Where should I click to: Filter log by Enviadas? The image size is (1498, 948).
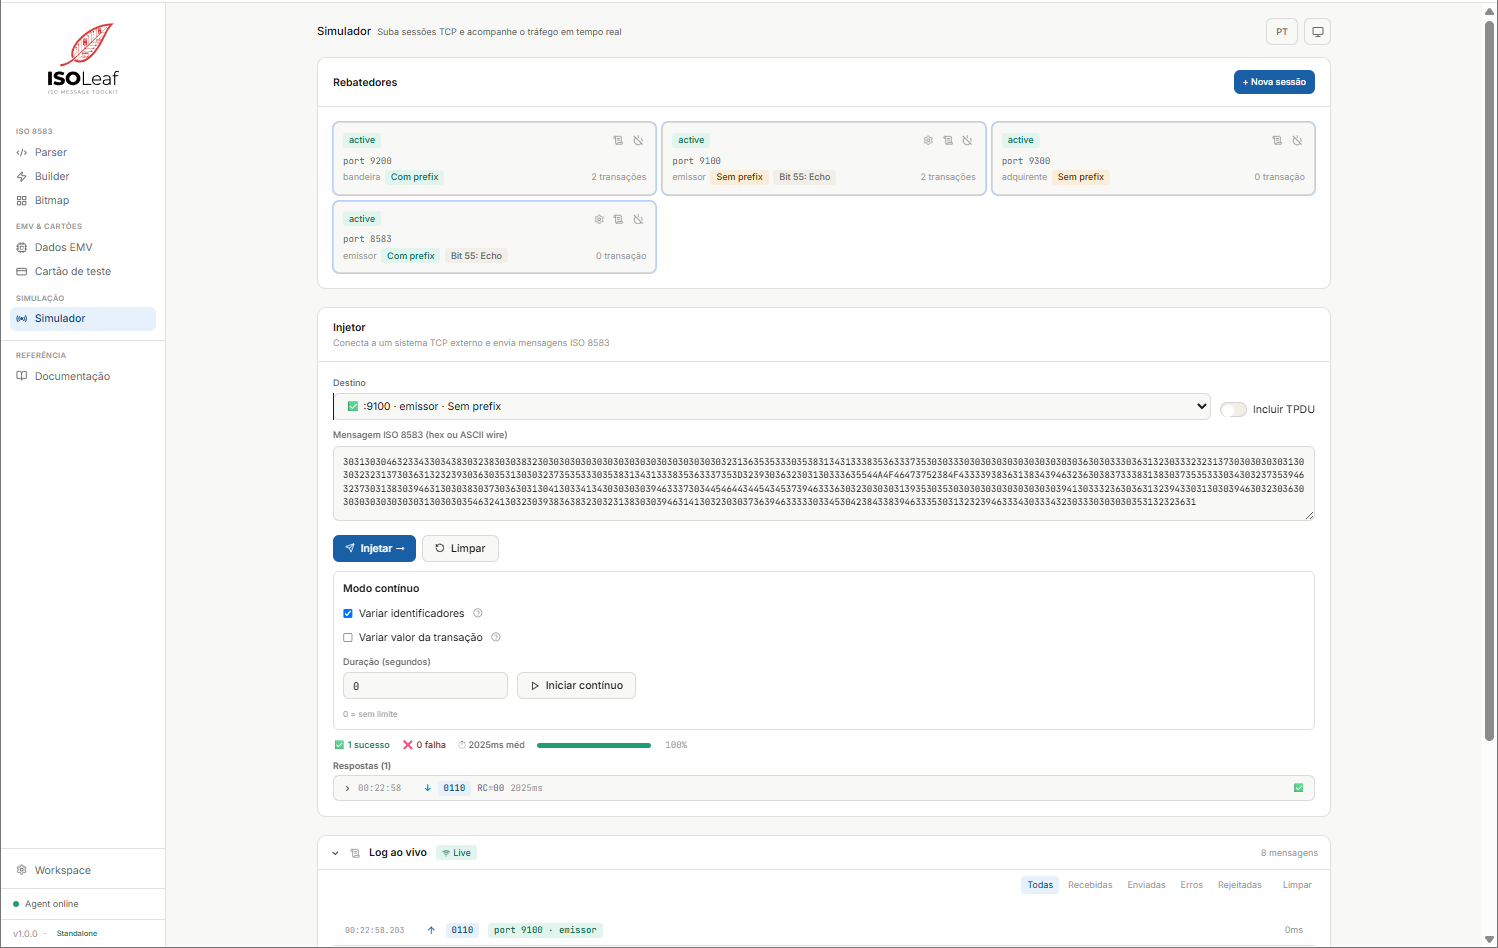click(1146, 885)
